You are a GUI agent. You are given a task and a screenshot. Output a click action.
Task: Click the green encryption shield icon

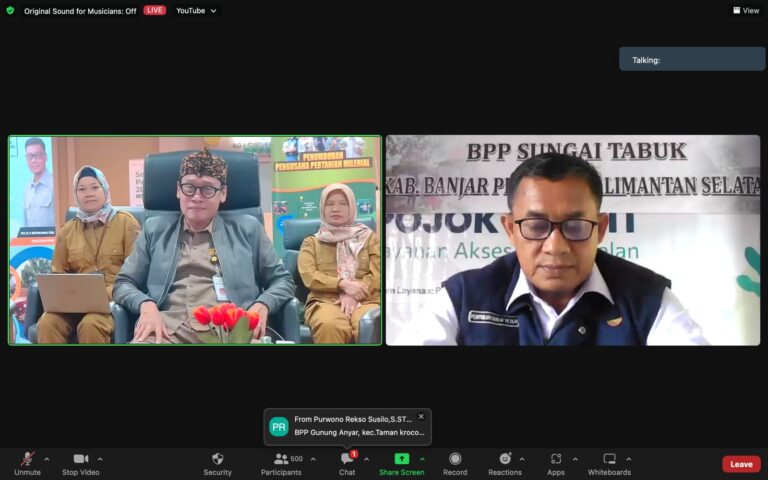tap(10, 10)
